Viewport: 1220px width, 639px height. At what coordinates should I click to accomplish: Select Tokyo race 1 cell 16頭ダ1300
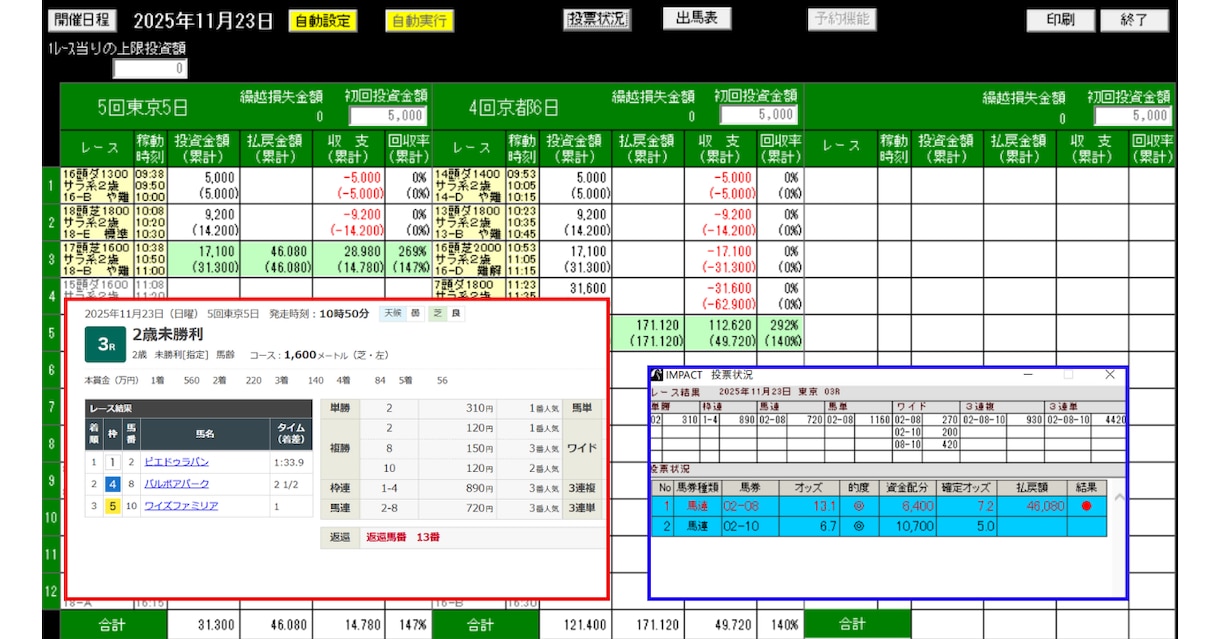point(97,185)
